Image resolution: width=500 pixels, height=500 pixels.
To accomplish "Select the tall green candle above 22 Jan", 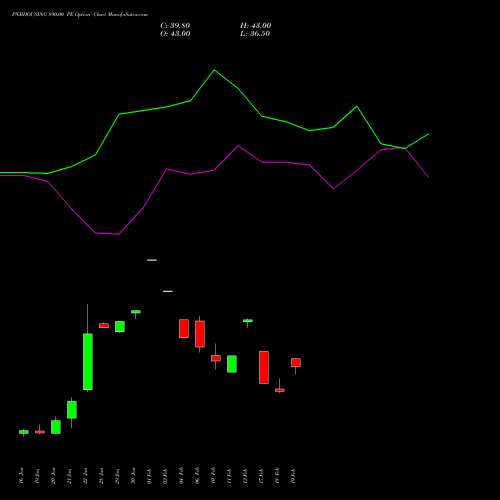I will pyautogui.click(x=88, y=361).
